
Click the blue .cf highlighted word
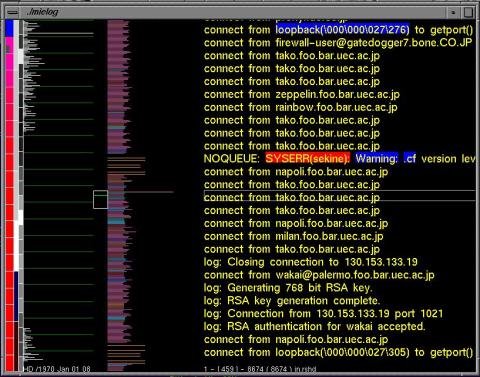410,159
